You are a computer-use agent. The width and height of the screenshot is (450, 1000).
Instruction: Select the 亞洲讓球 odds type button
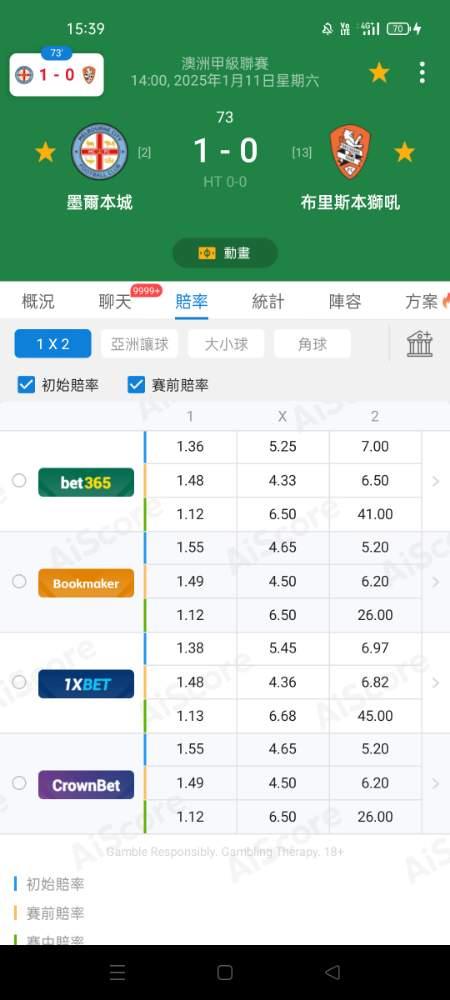pos(140,344)
